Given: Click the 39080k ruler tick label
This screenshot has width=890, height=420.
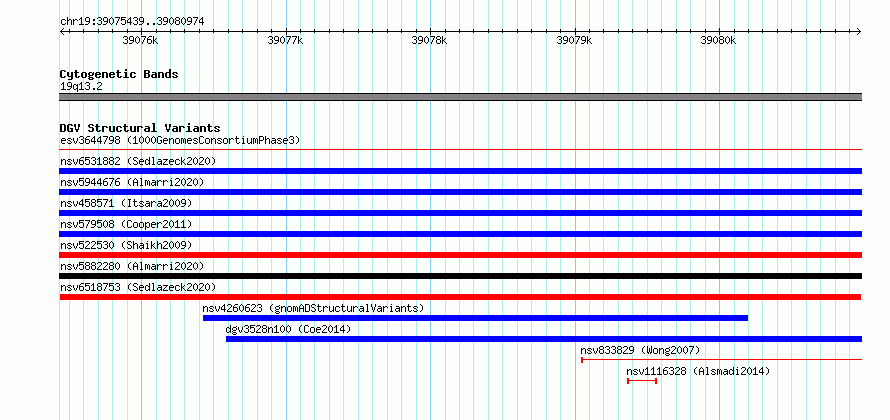Looking at the screenshot, I should (x=719, y=40).
